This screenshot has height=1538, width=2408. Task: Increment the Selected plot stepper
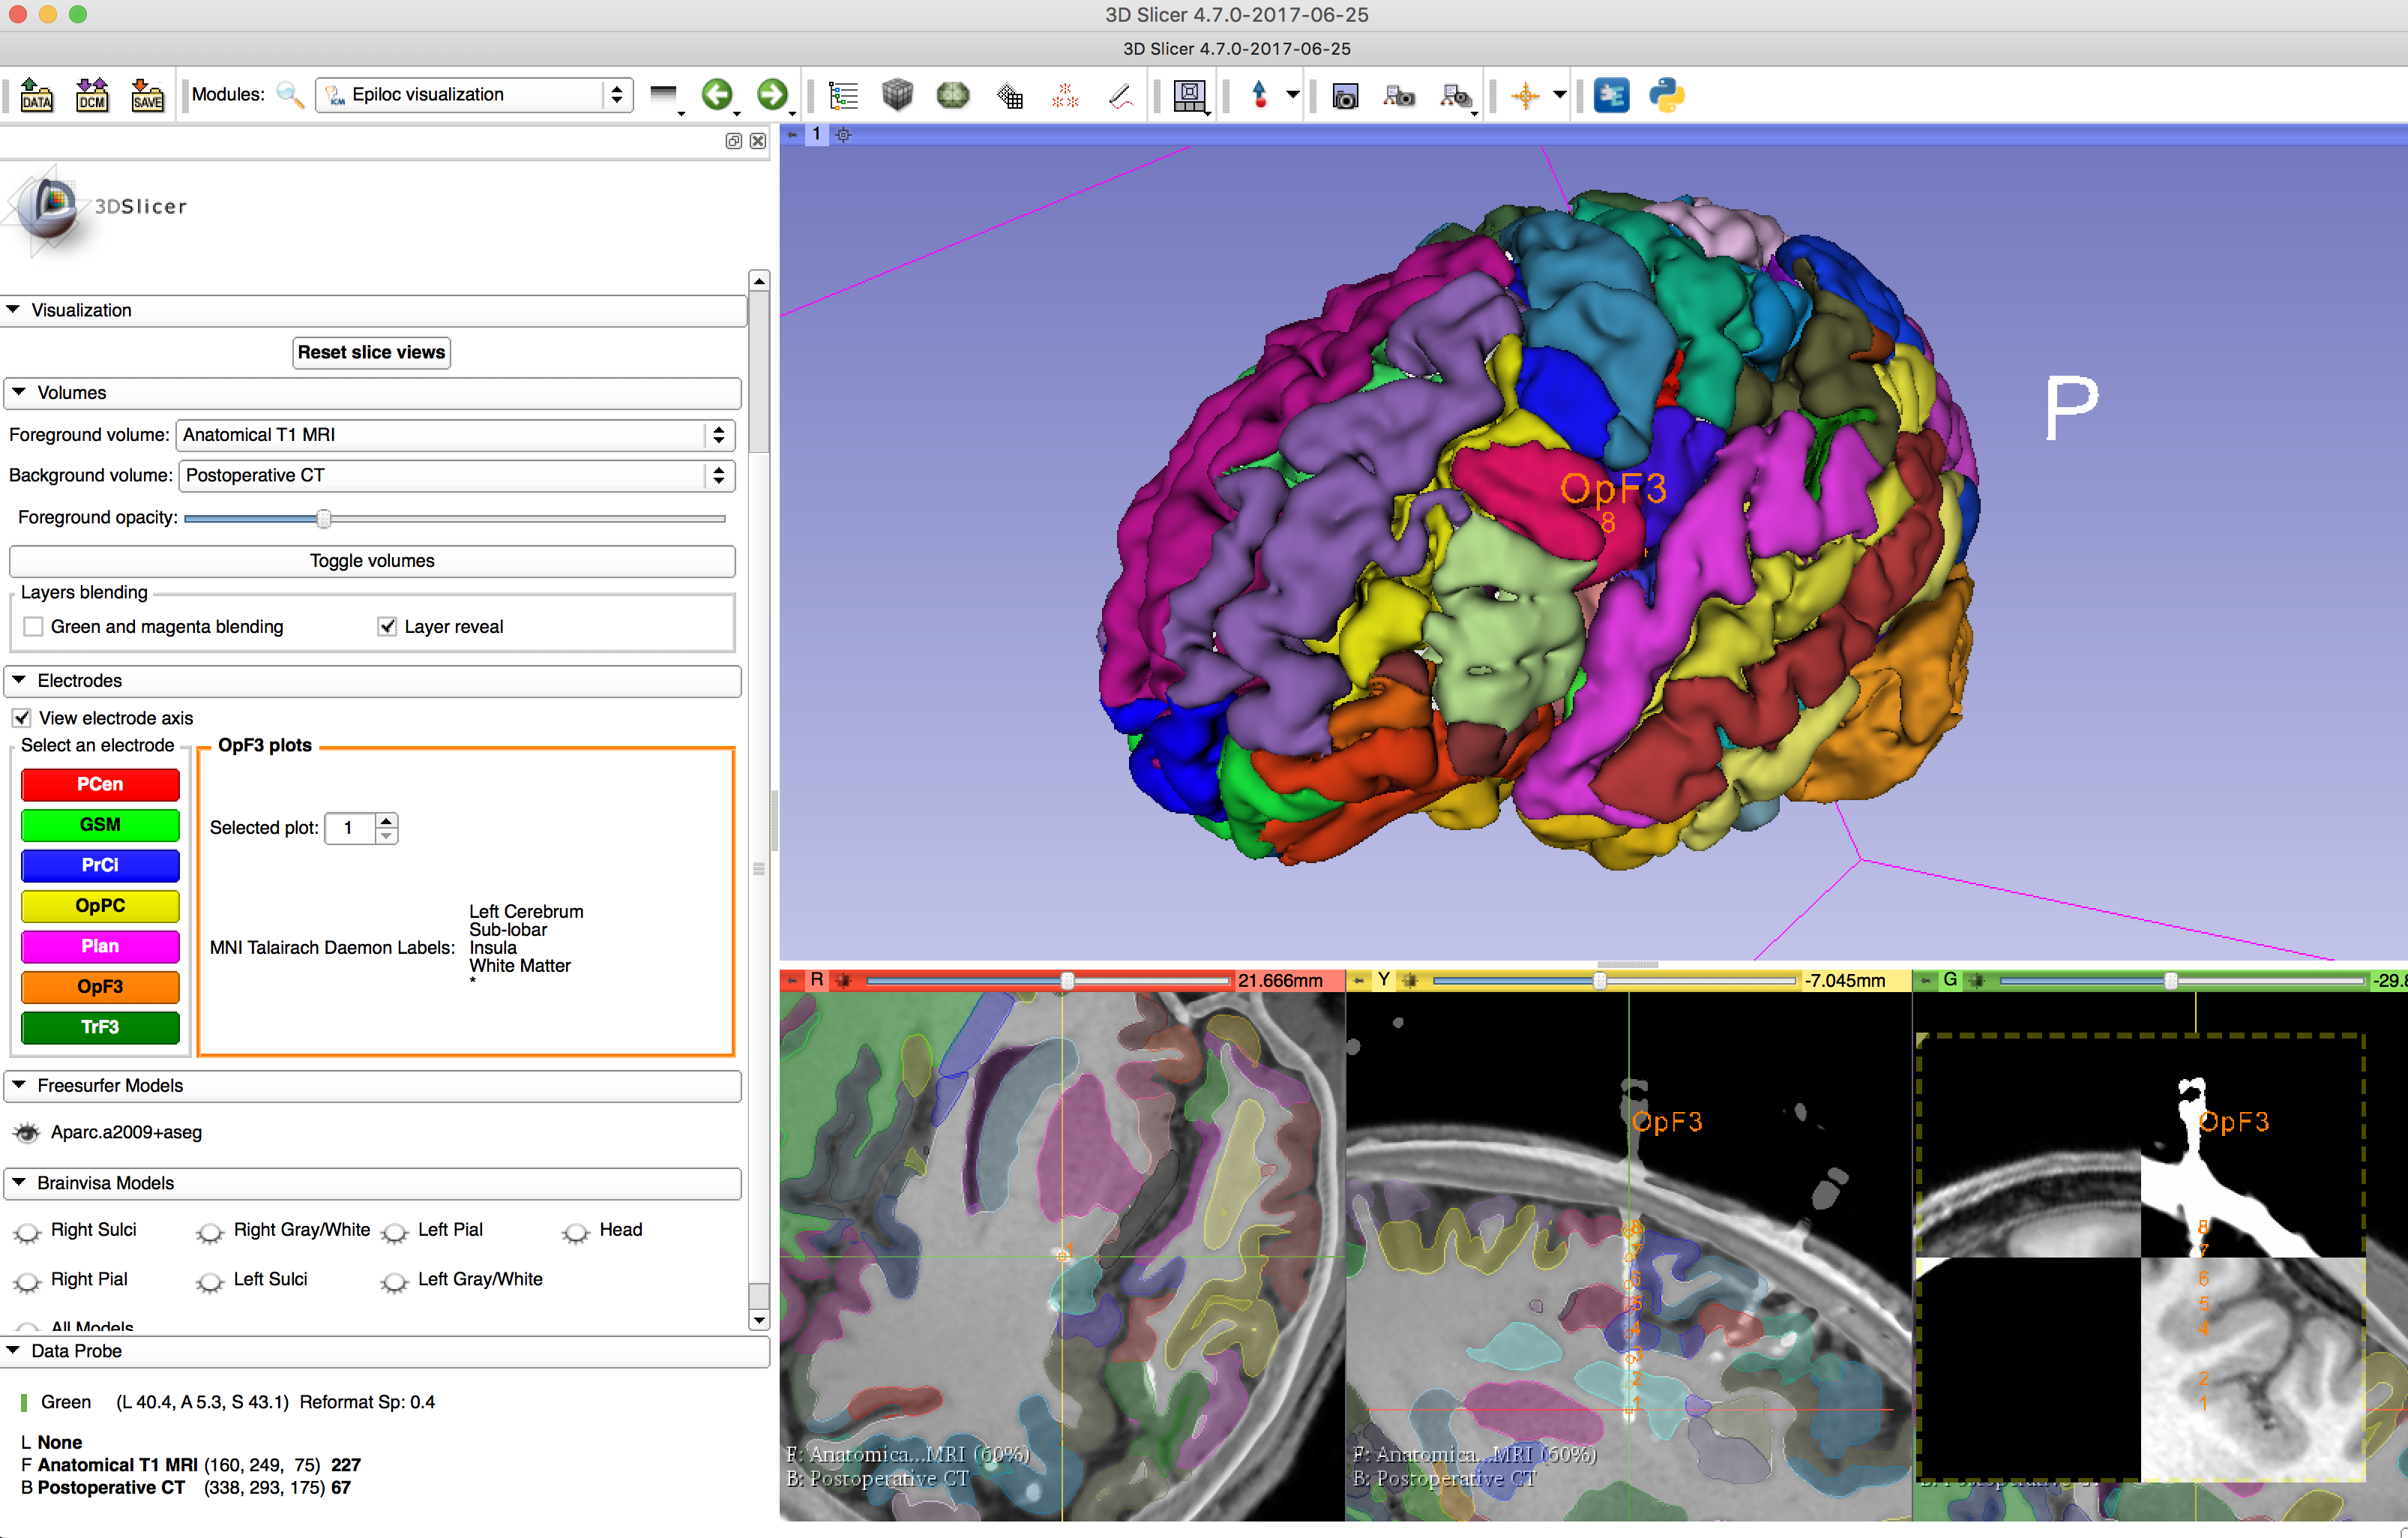pyautogui.click(x=386, y=820)
